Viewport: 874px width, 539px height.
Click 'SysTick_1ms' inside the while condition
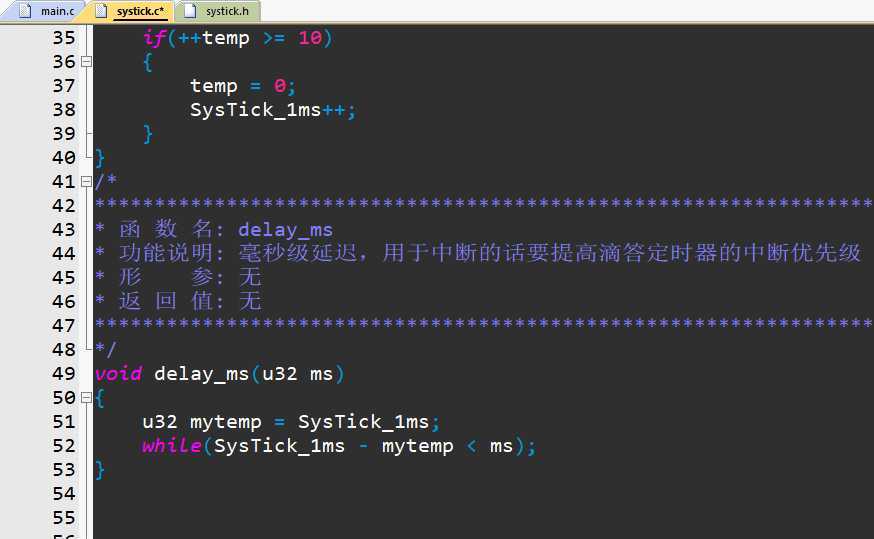click(x=279, y=446)
